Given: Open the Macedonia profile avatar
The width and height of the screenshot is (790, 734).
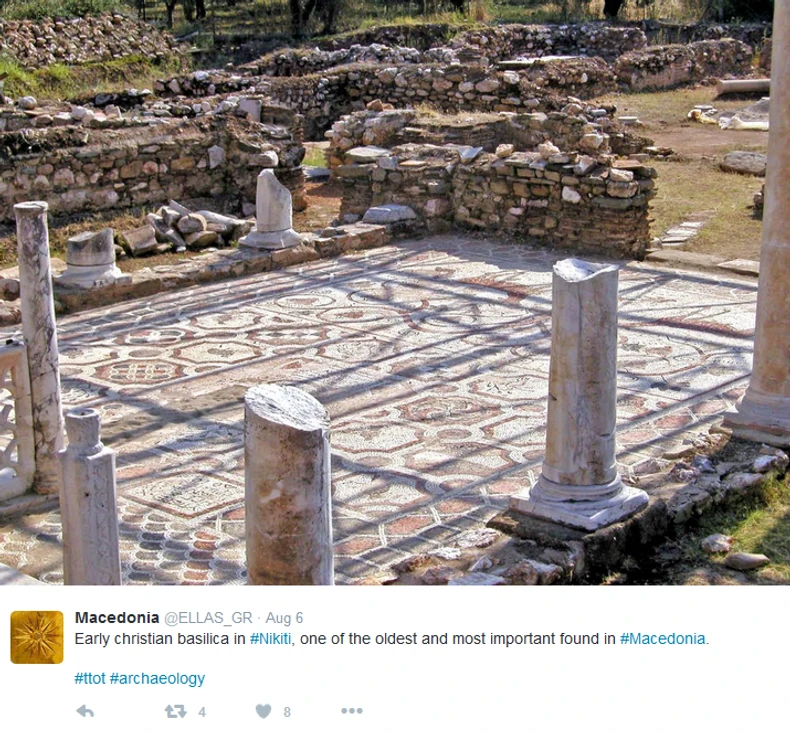Looking at the screenshot, I should pyautogui.click(x=37, y=637).
